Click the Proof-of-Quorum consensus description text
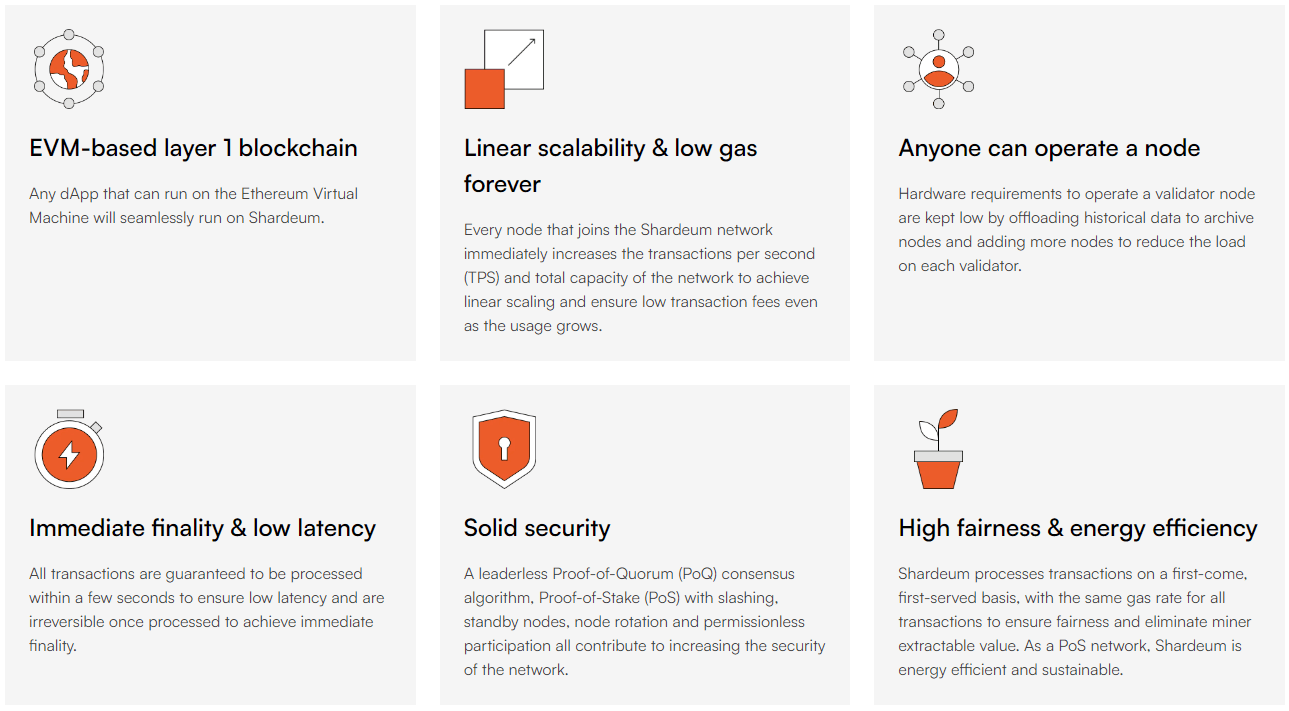The height and width of the screenshot is (711, 1289). click(x=644, y=622)
